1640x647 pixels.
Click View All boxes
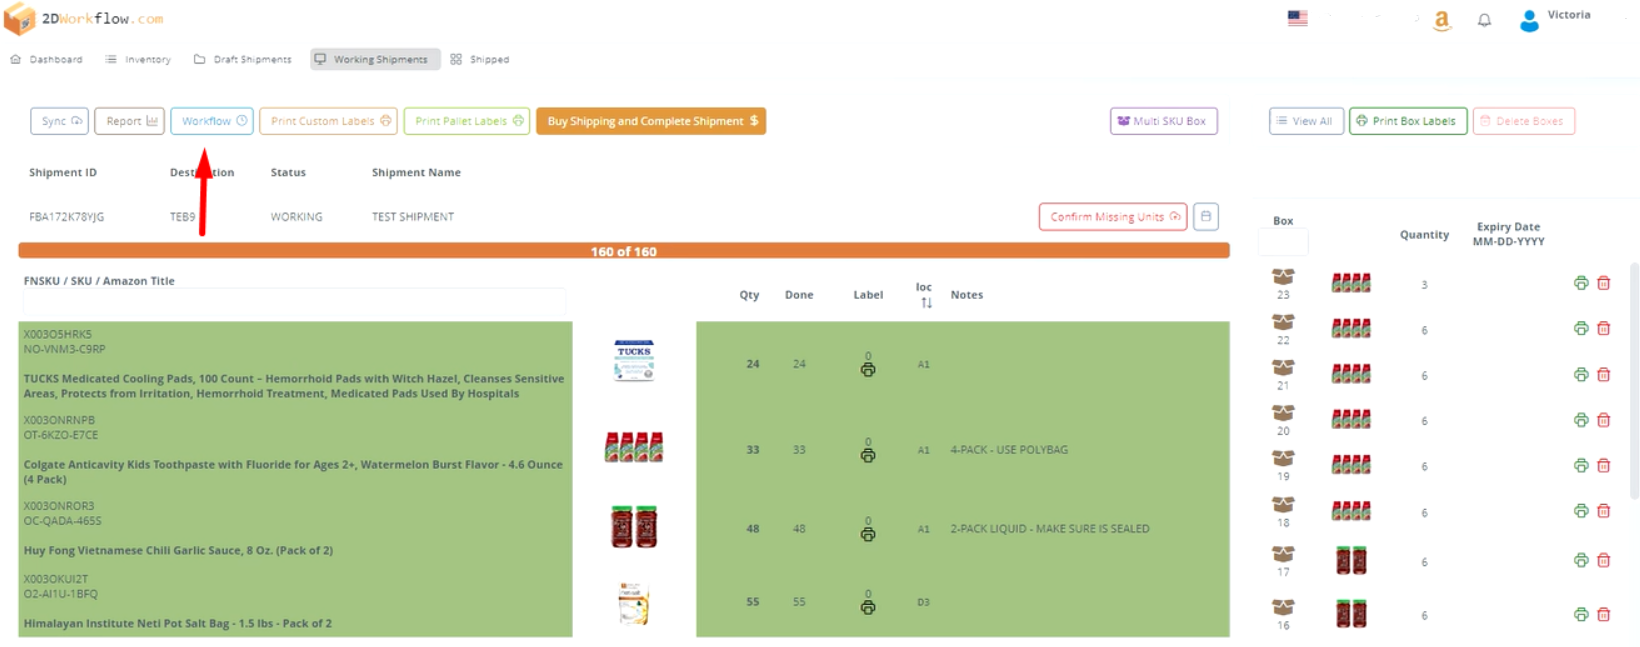[x=1306, y=121]
